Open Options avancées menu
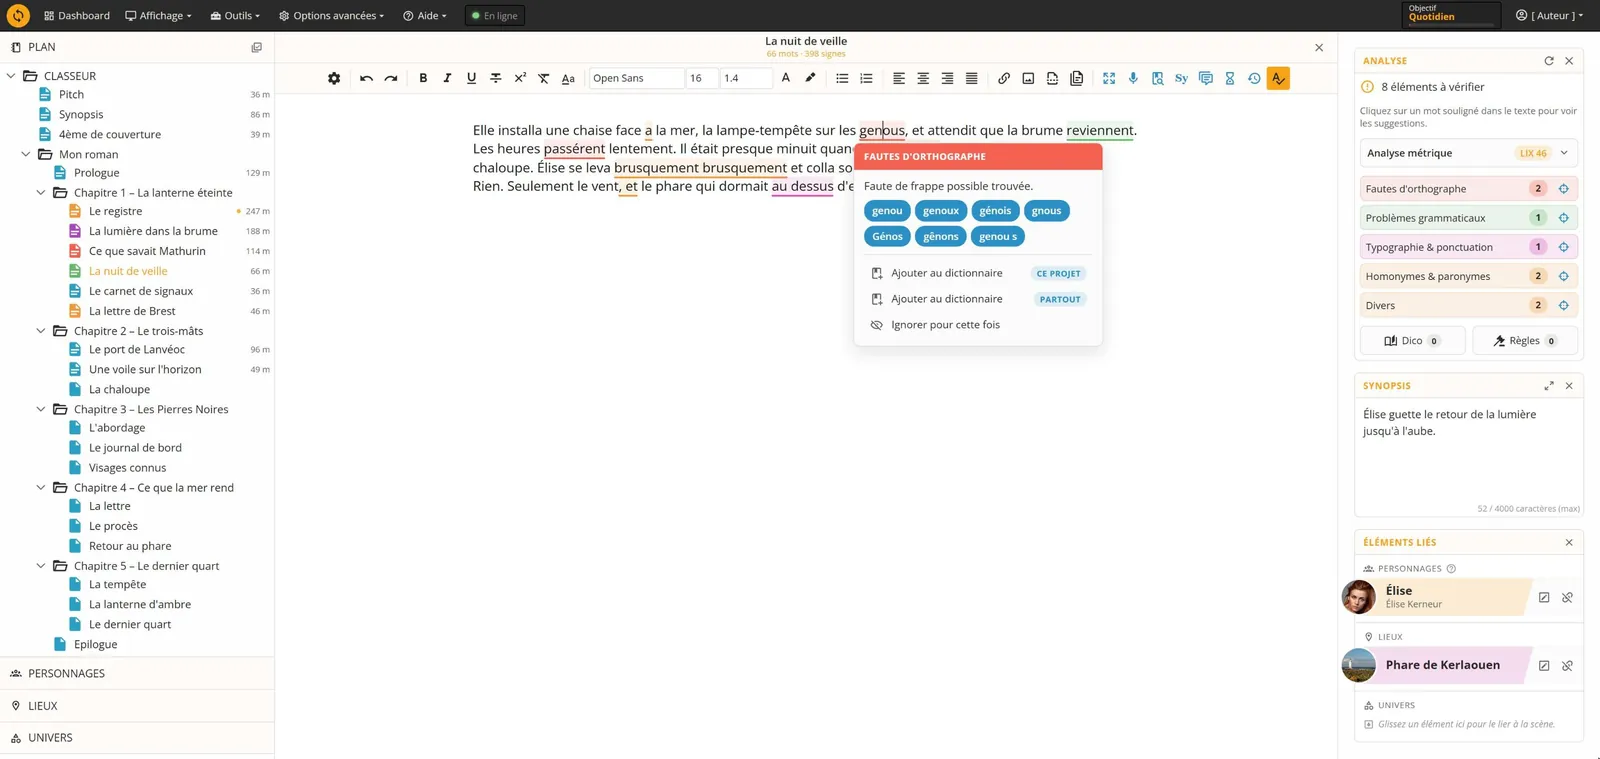 coord(332,15)
